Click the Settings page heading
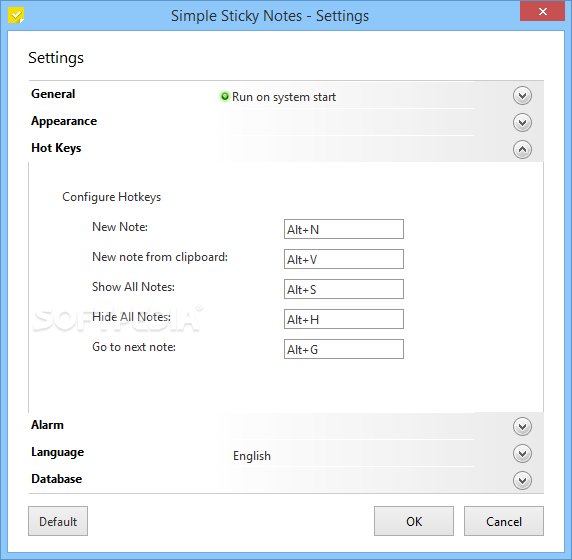The image size is (572, 560). (x=56, y=58)
